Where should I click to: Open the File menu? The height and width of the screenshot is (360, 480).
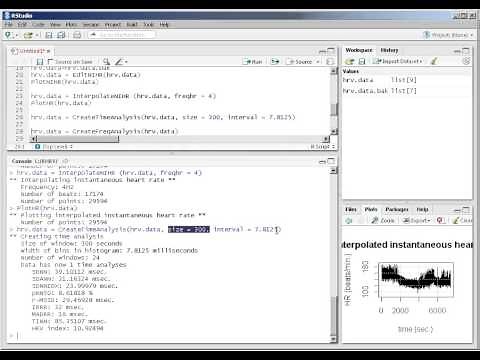[x=8, y=25]
